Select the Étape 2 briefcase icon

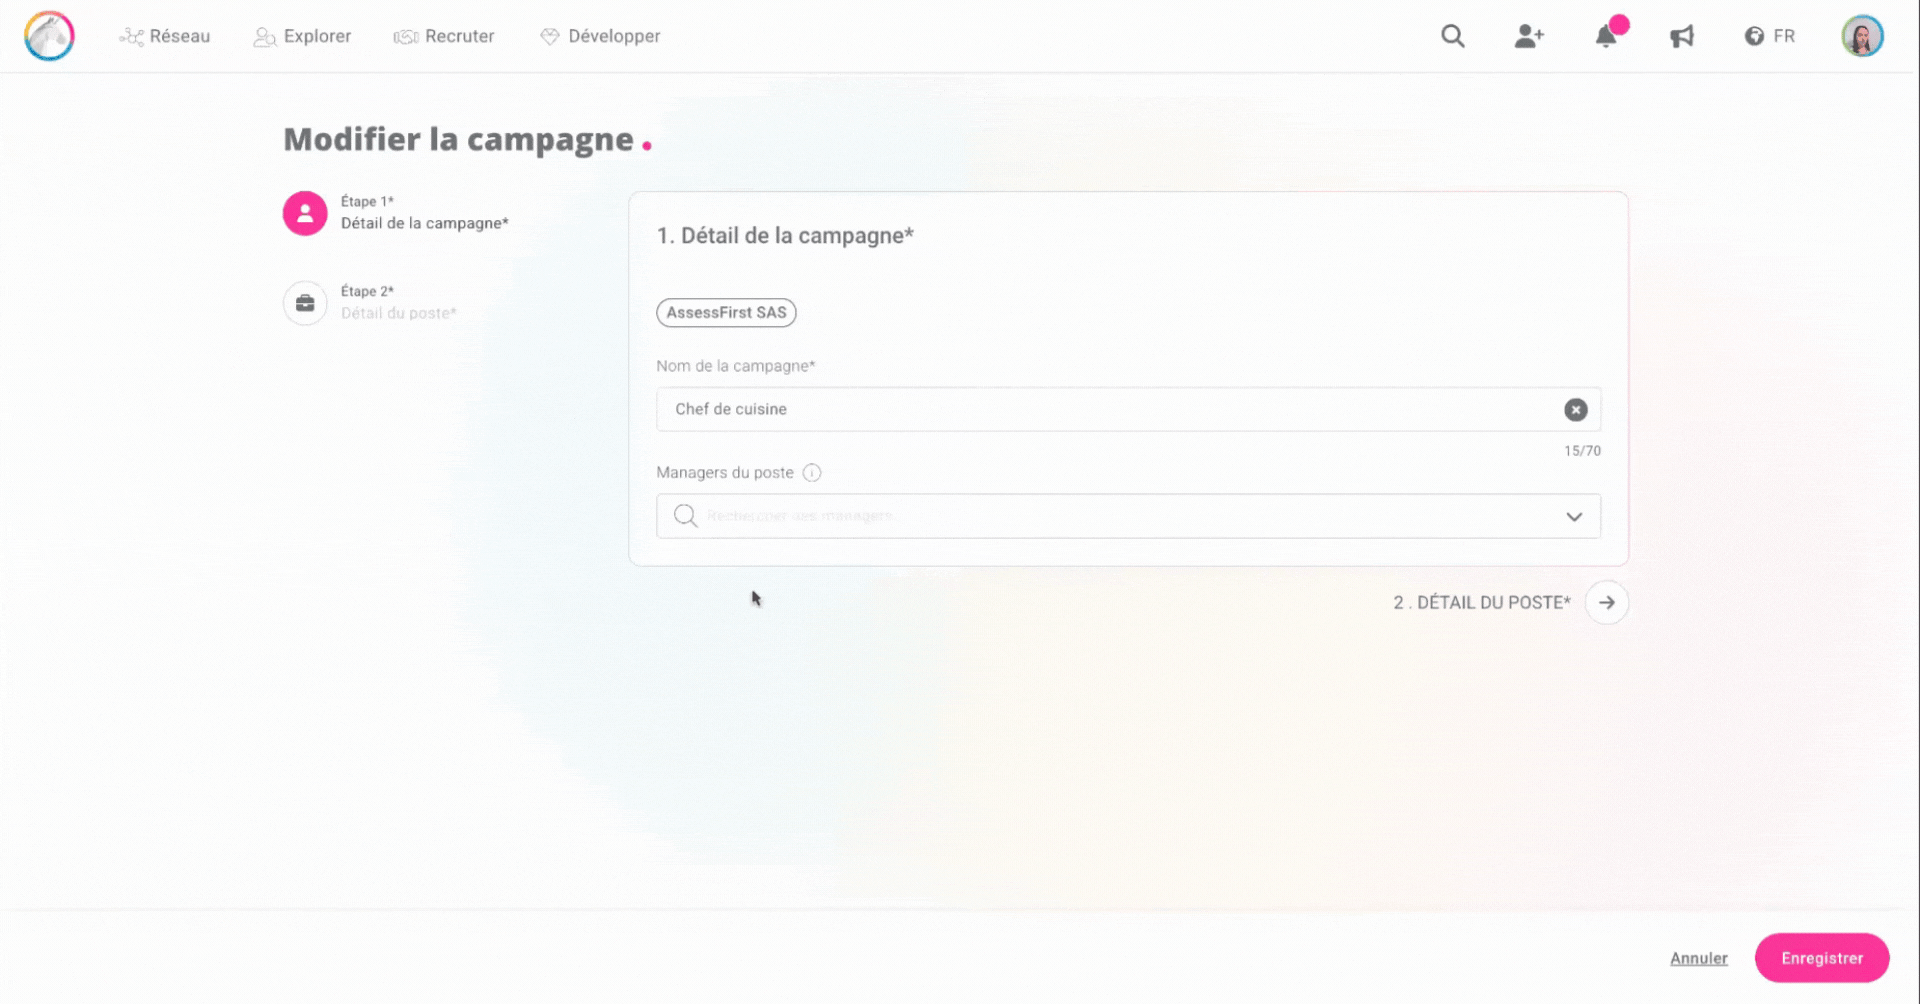(x=305, y=303)
